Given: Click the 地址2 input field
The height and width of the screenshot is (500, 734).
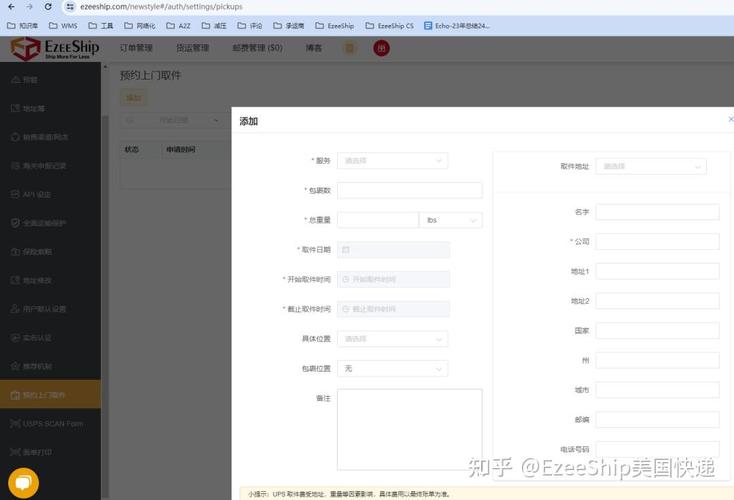Looking at the screenshot, I should pos(657,301).
